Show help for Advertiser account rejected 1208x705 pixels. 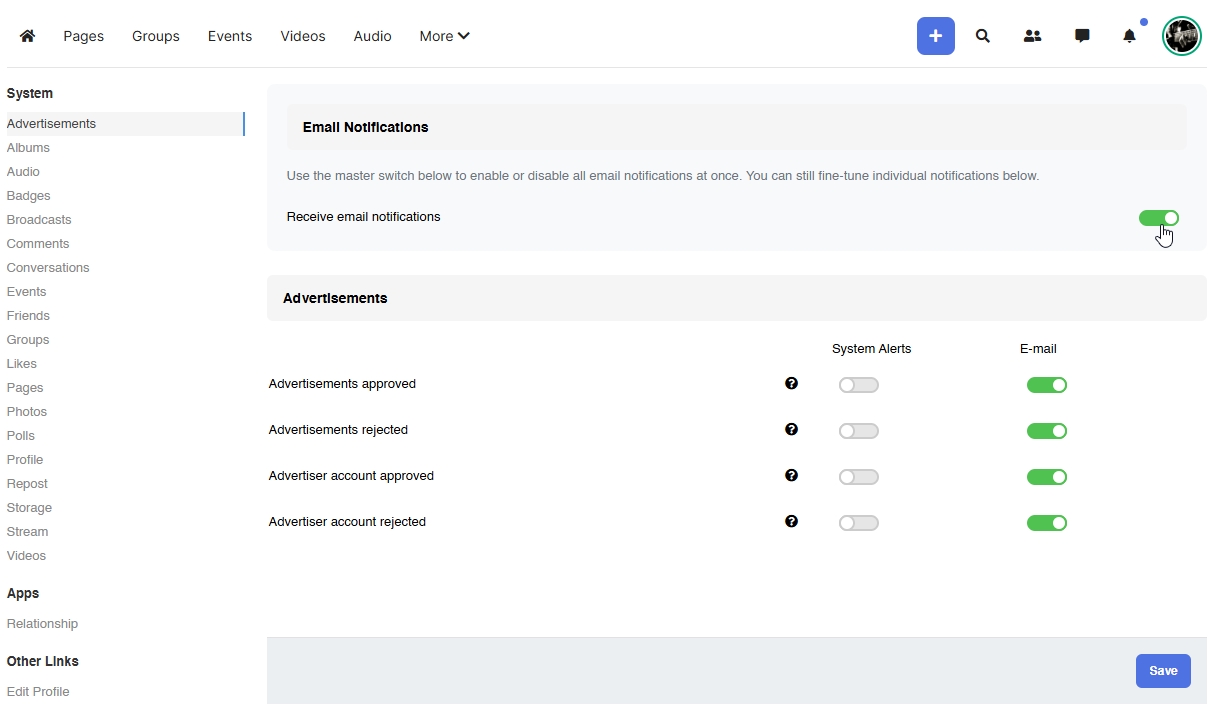coord(791,521)
